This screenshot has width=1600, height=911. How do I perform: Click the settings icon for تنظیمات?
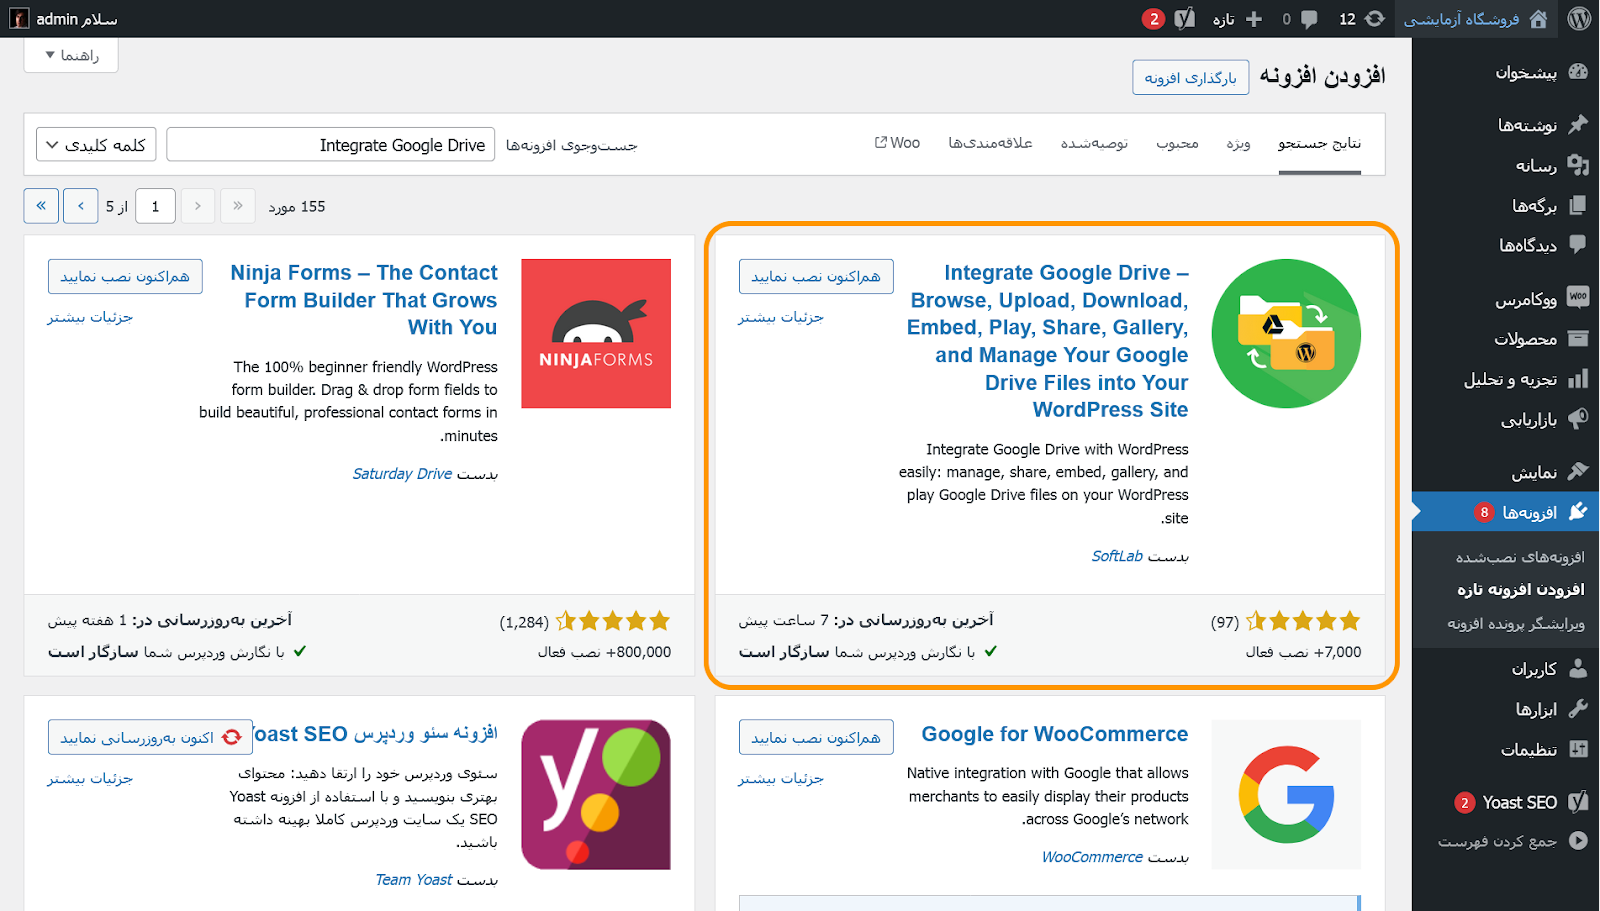click(x=1578, y=749)
